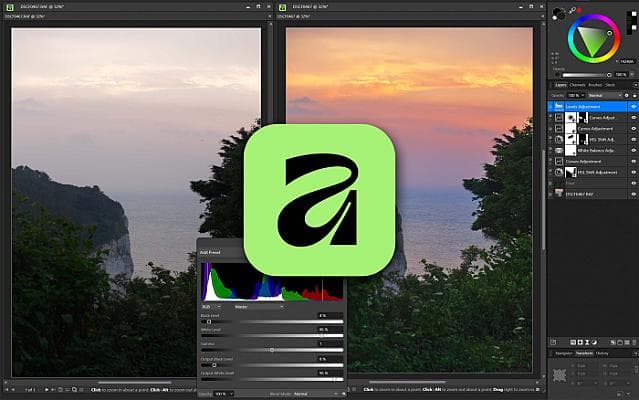Click the right document's horizontal scrollbar
Screen dimensions: 639x400
tap(408, 382)
